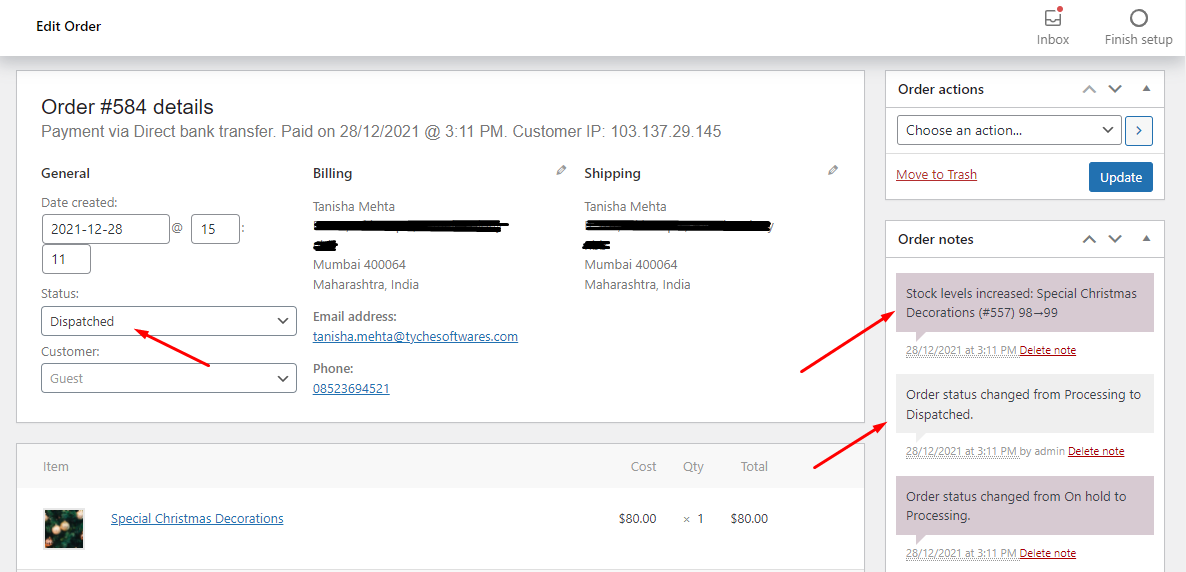Open the Finish setup circle icon
Screen dimensions: 1186x572
tap(1138, 17)
